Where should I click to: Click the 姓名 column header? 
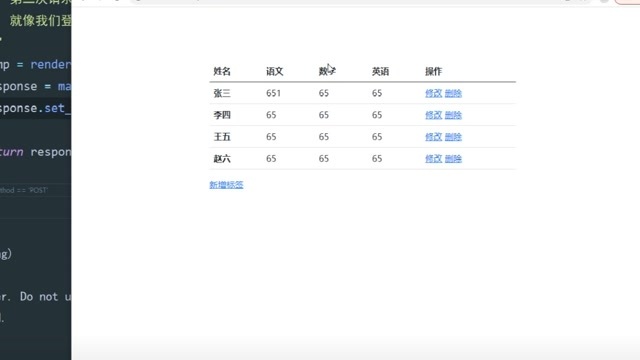pyautogui.click(x=222, y=71)
